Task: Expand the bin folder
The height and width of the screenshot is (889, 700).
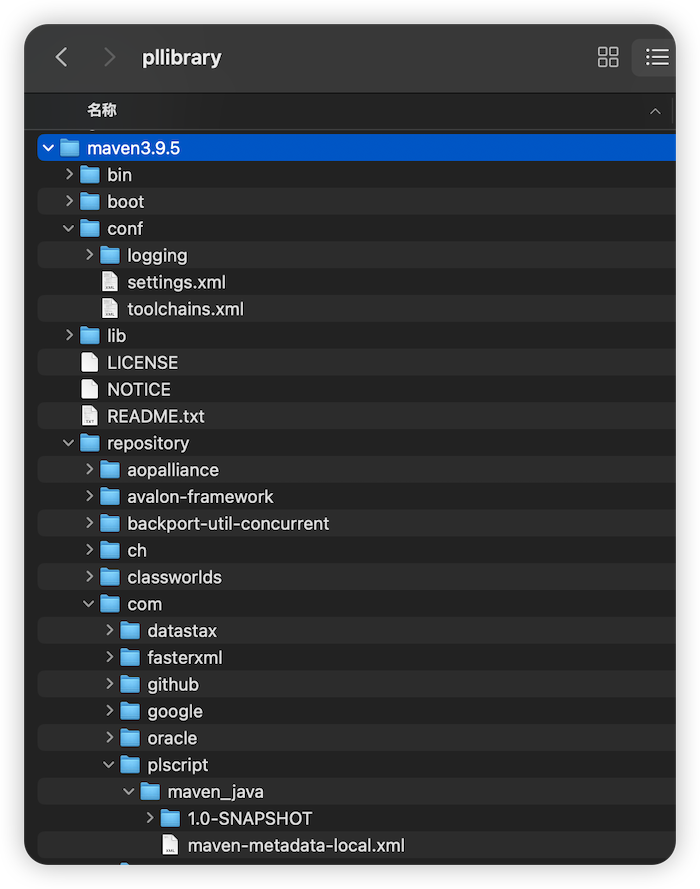Action: tap(69, 174)
